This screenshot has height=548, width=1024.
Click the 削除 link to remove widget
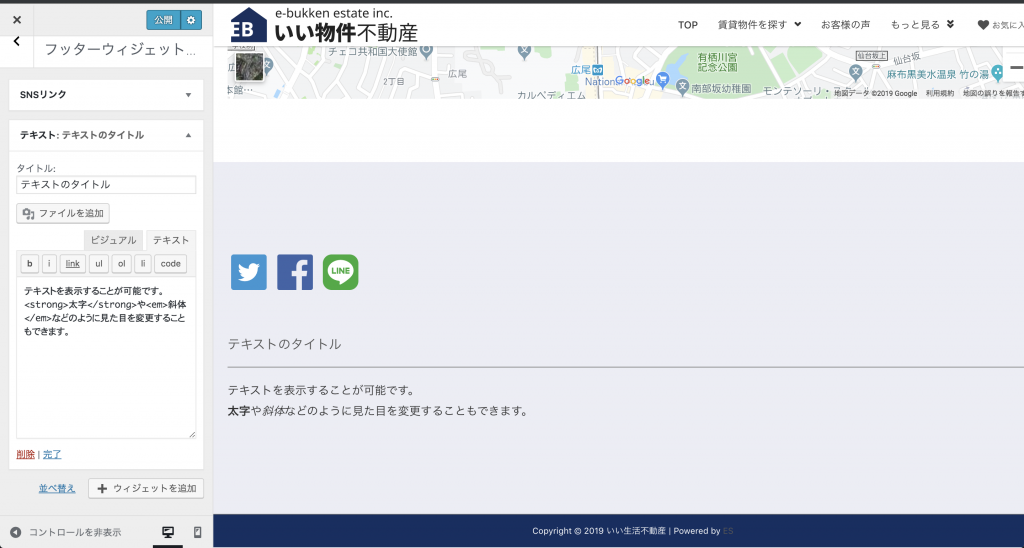coord(25,454)
